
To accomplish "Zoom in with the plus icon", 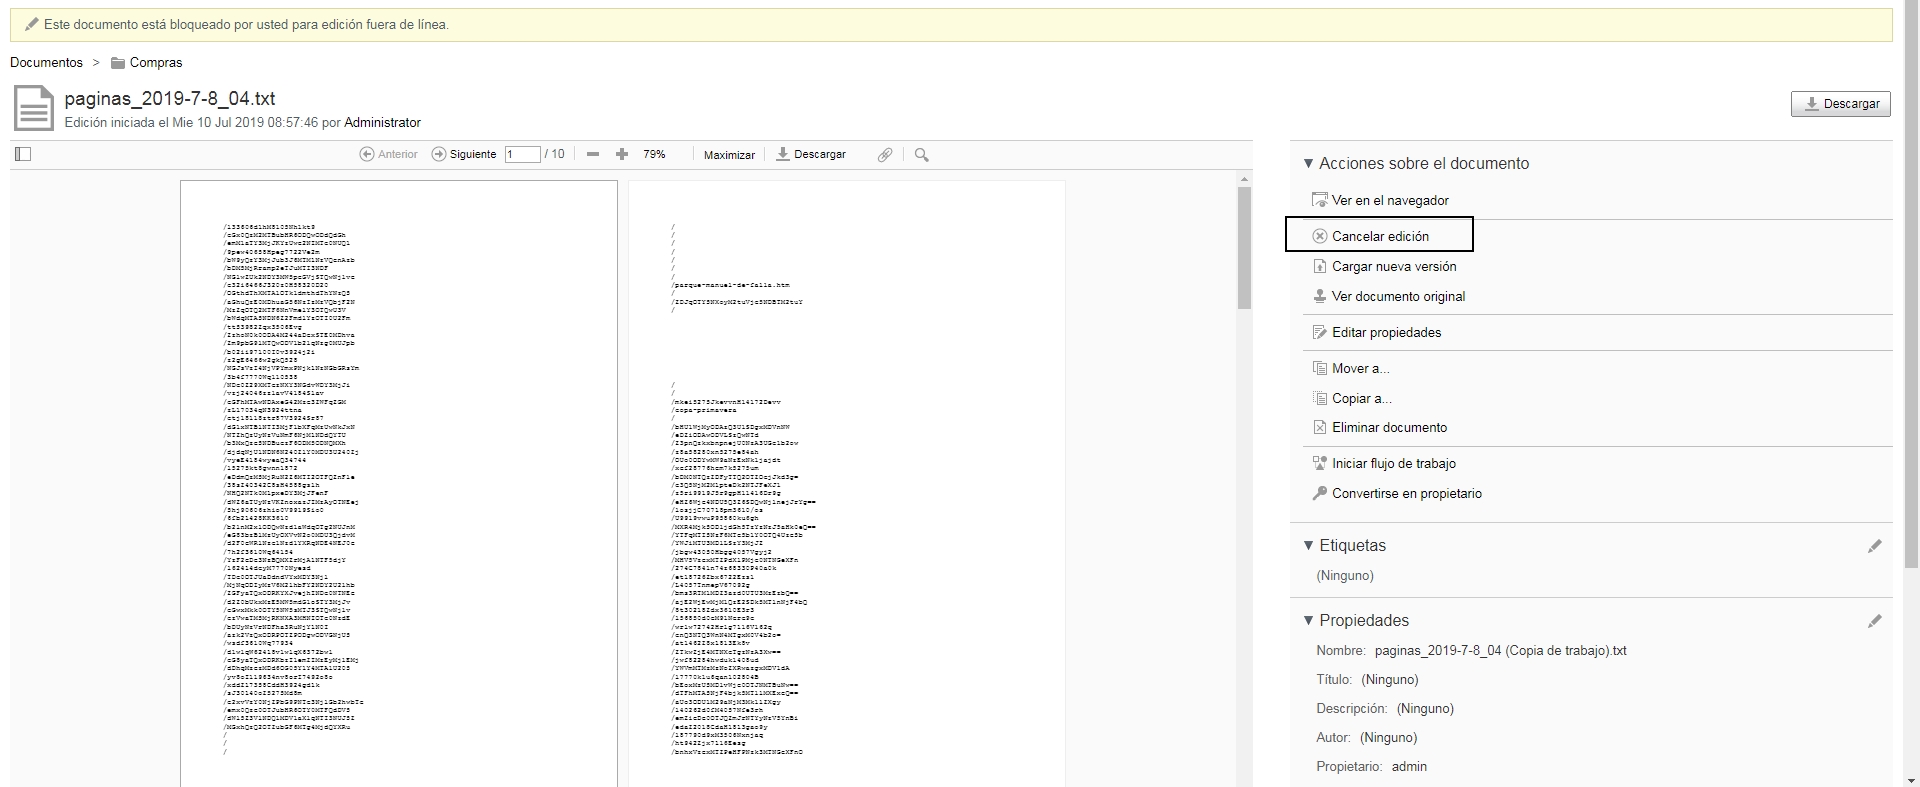I will click(x=622, y=154).
